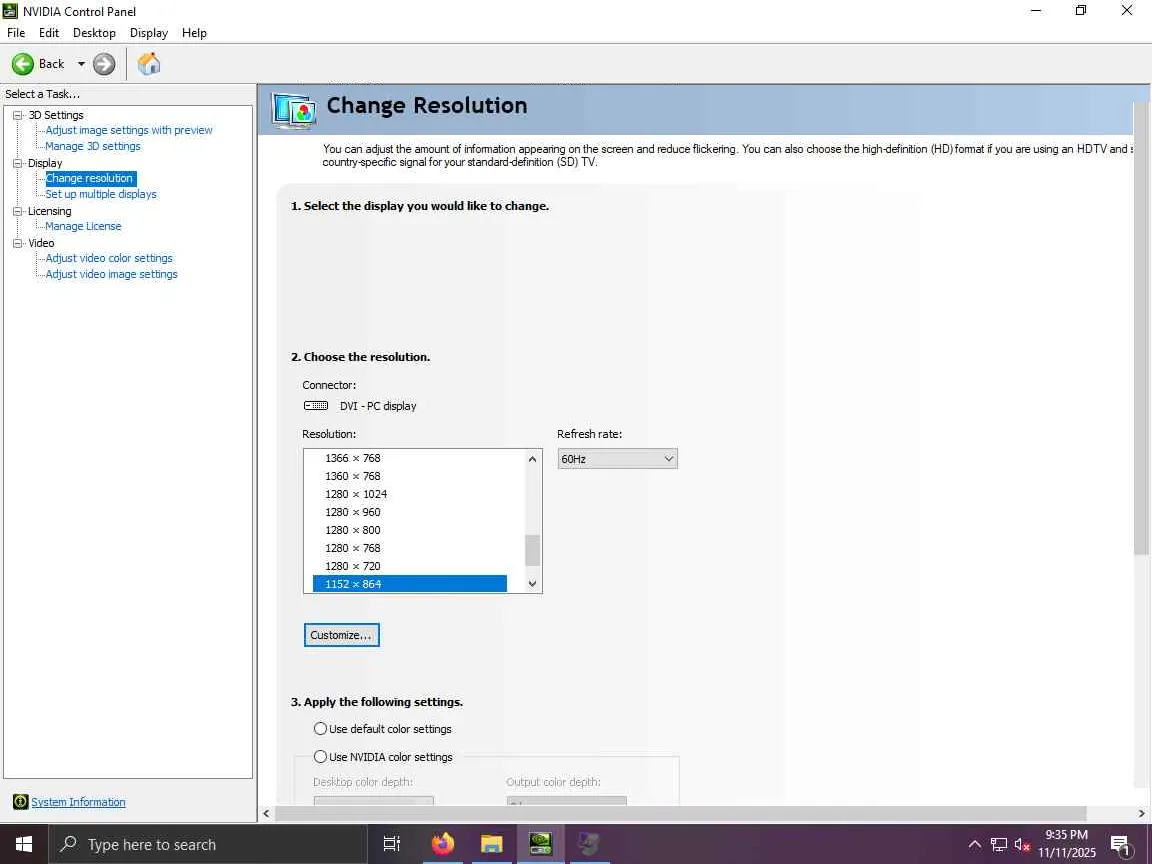This screenshot has width=1152, height=864.
Task: Click resolution list scroll down arrow
Action: [x=533, y=584]
